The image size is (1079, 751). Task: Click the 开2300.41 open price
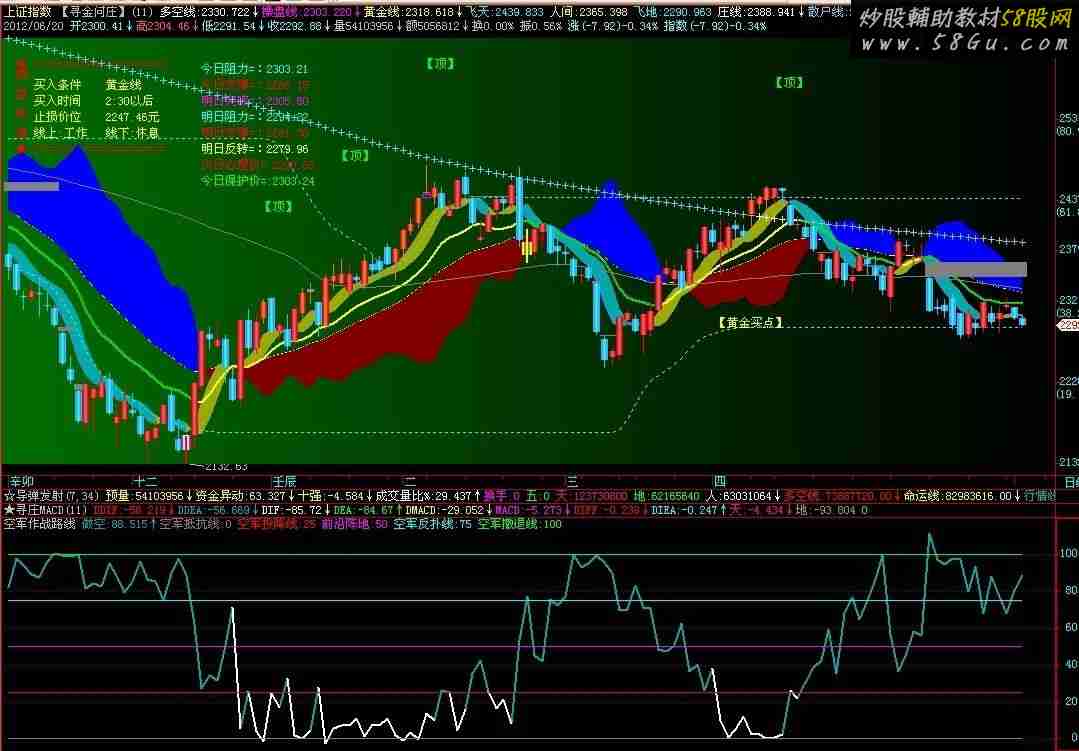point(96,26)
